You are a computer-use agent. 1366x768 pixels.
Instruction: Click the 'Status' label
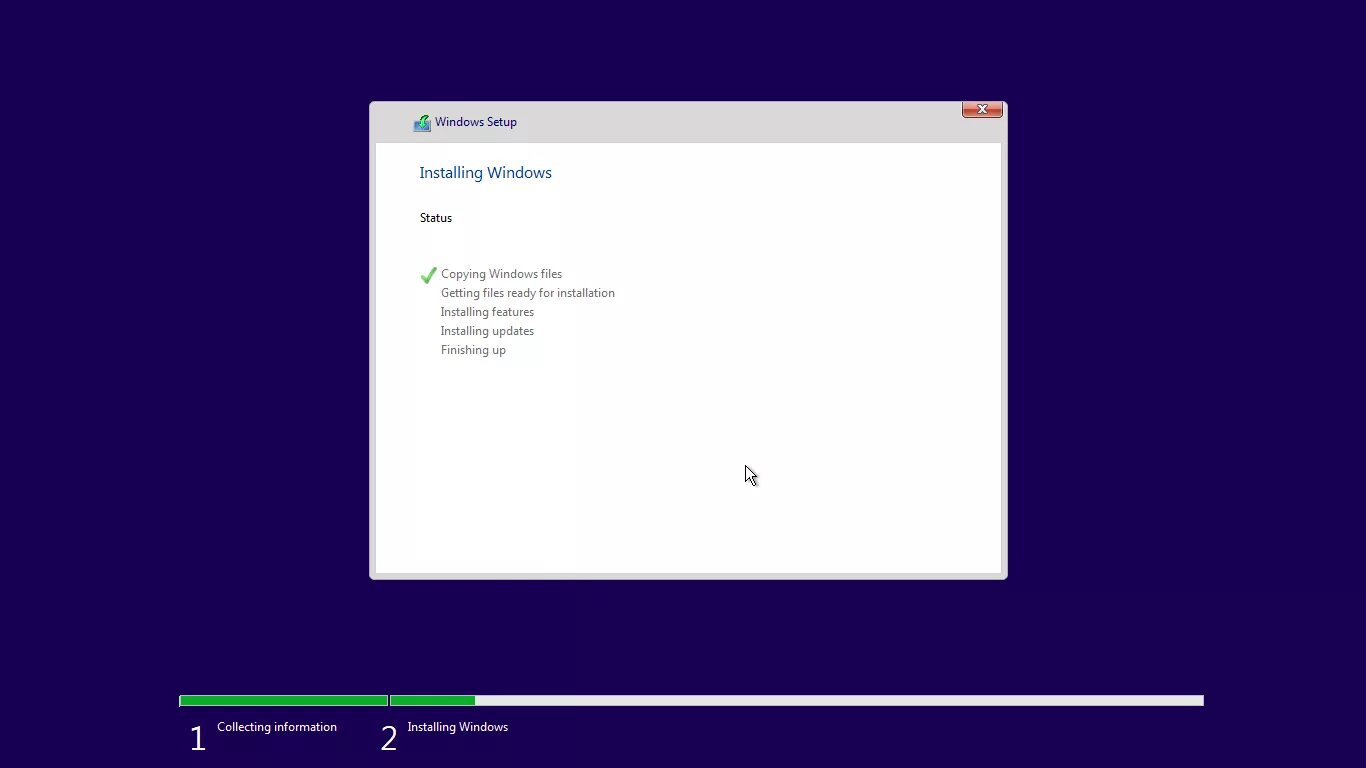click(x=436, y=218)
